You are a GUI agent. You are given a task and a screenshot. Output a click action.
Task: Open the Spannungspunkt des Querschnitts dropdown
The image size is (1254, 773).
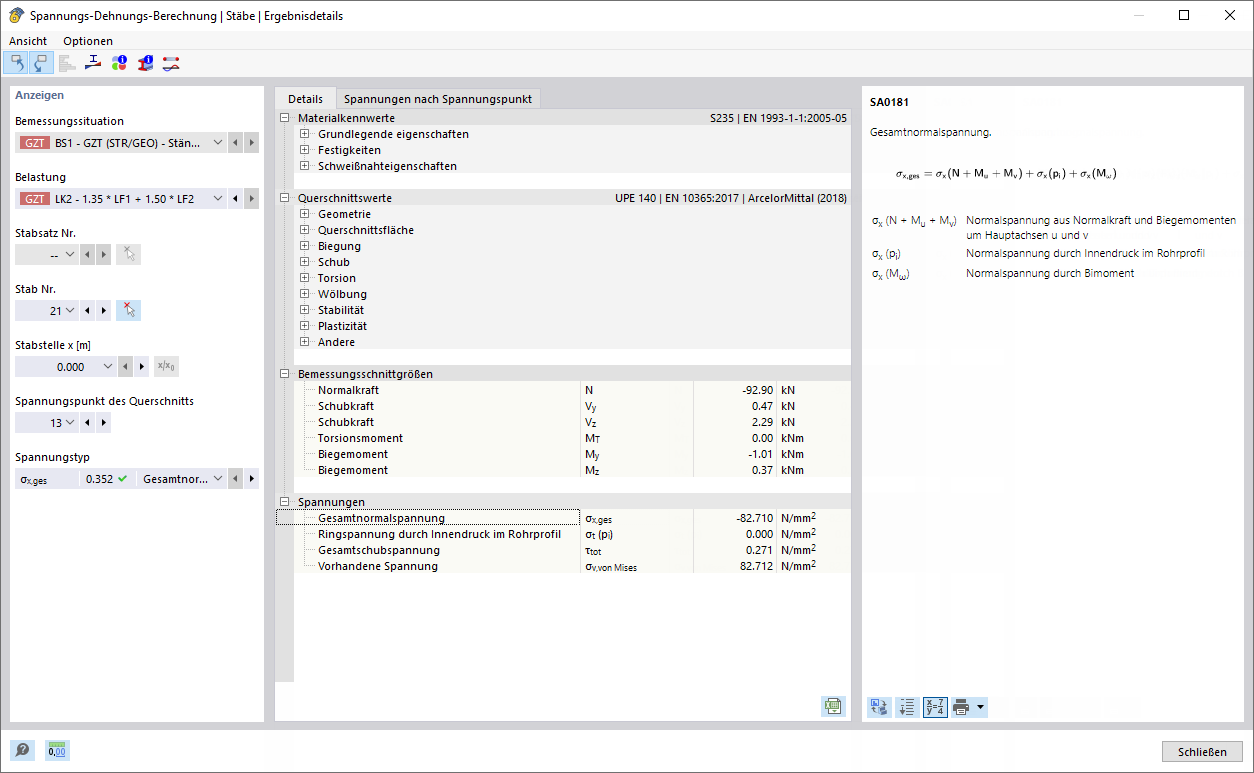(70, 422)
